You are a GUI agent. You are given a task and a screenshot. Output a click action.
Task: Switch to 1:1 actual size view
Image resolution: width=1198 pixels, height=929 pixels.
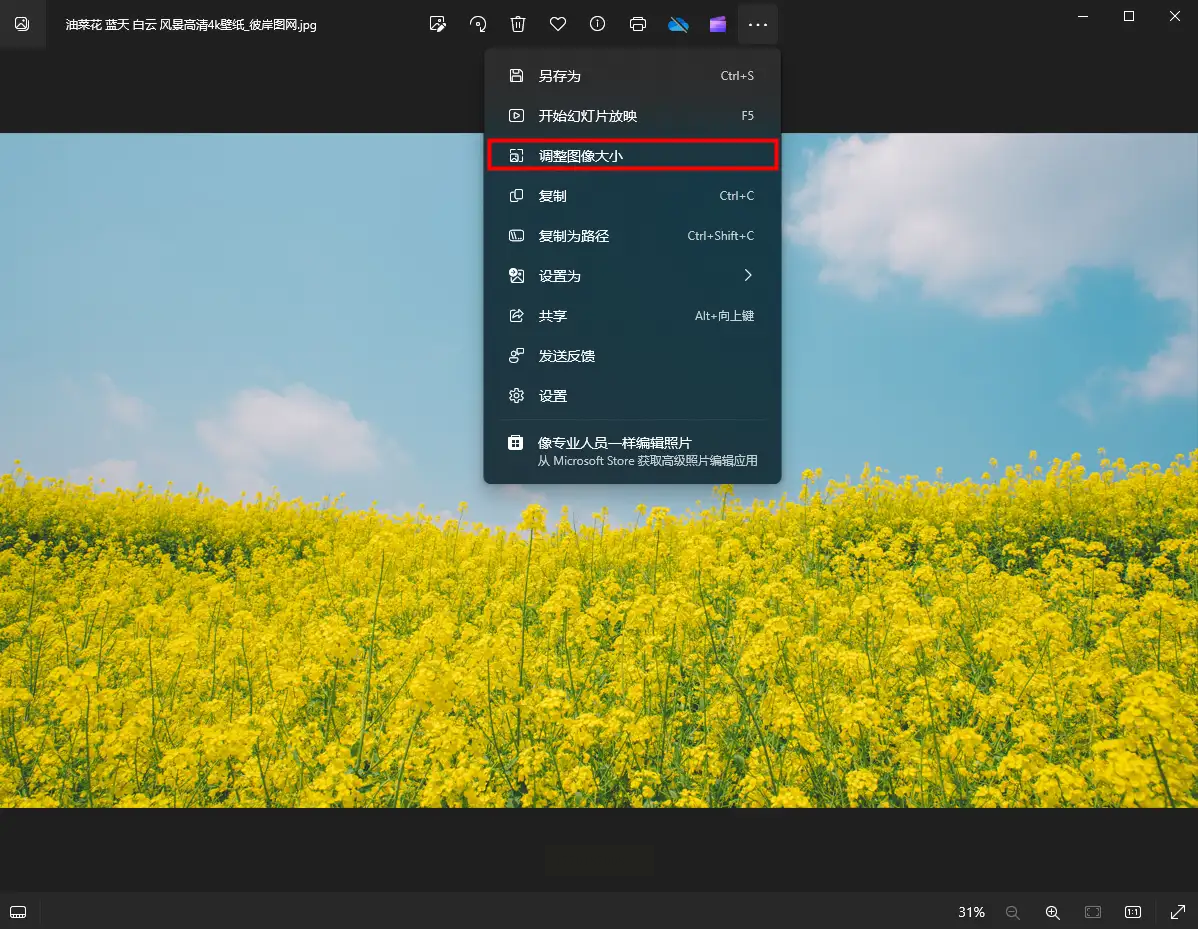pos(1133,912)
